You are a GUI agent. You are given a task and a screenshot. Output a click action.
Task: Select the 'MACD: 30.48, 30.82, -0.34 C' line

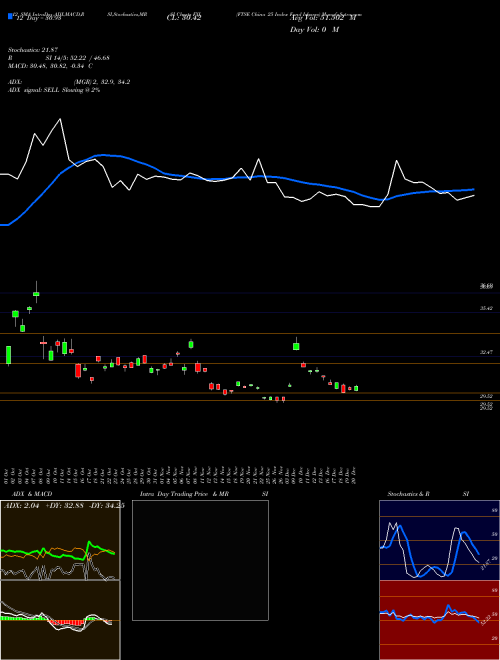coord(50,66)
